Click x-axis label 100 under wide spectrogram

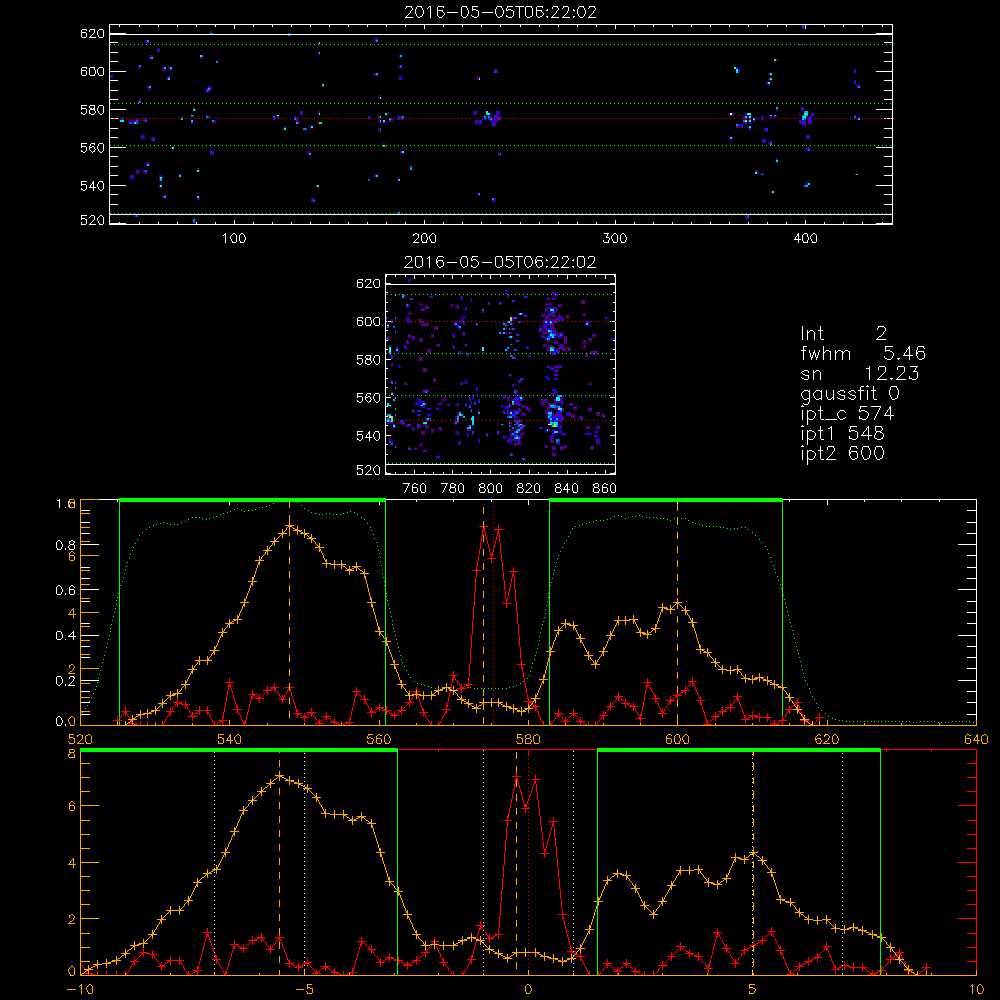(x=234, y=239)
